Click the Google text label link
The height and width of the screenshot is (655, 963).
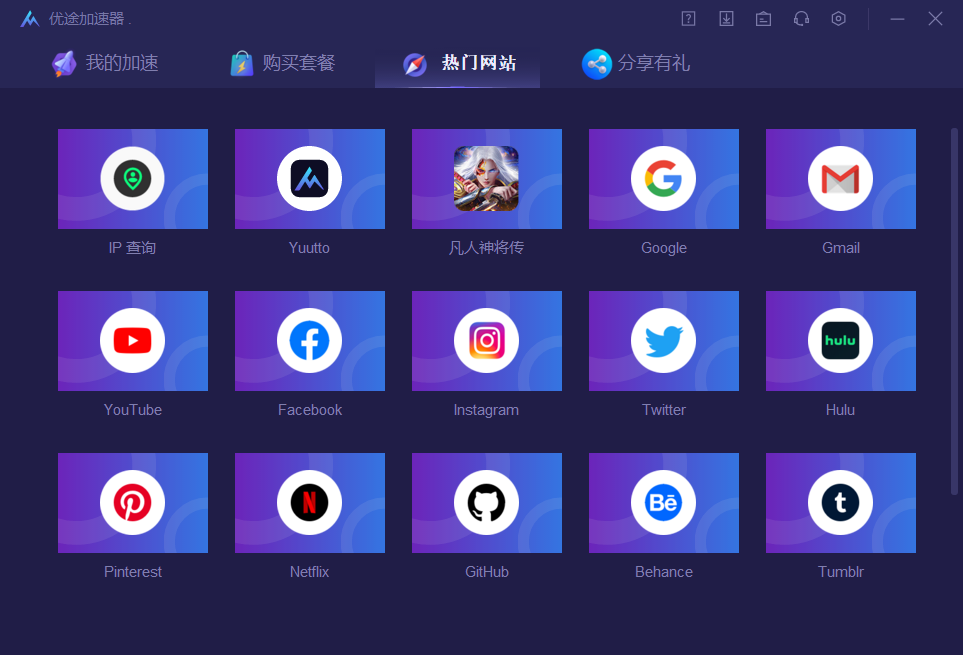664,248
